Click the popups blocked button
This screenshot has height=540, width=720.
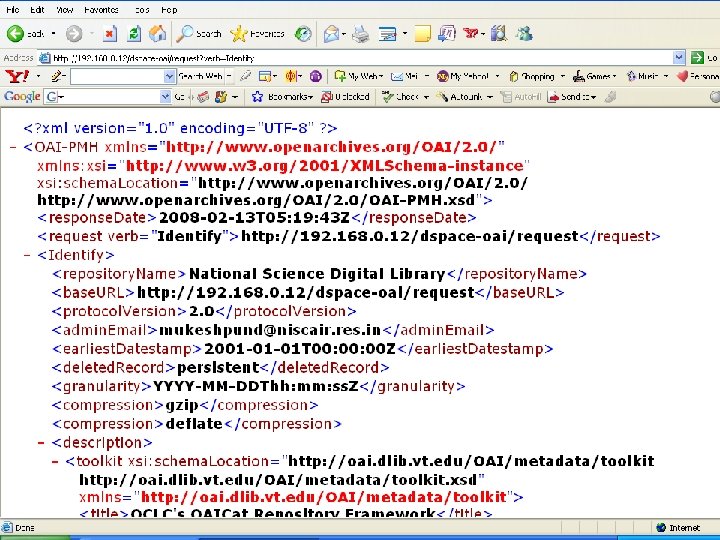(345, 97)
